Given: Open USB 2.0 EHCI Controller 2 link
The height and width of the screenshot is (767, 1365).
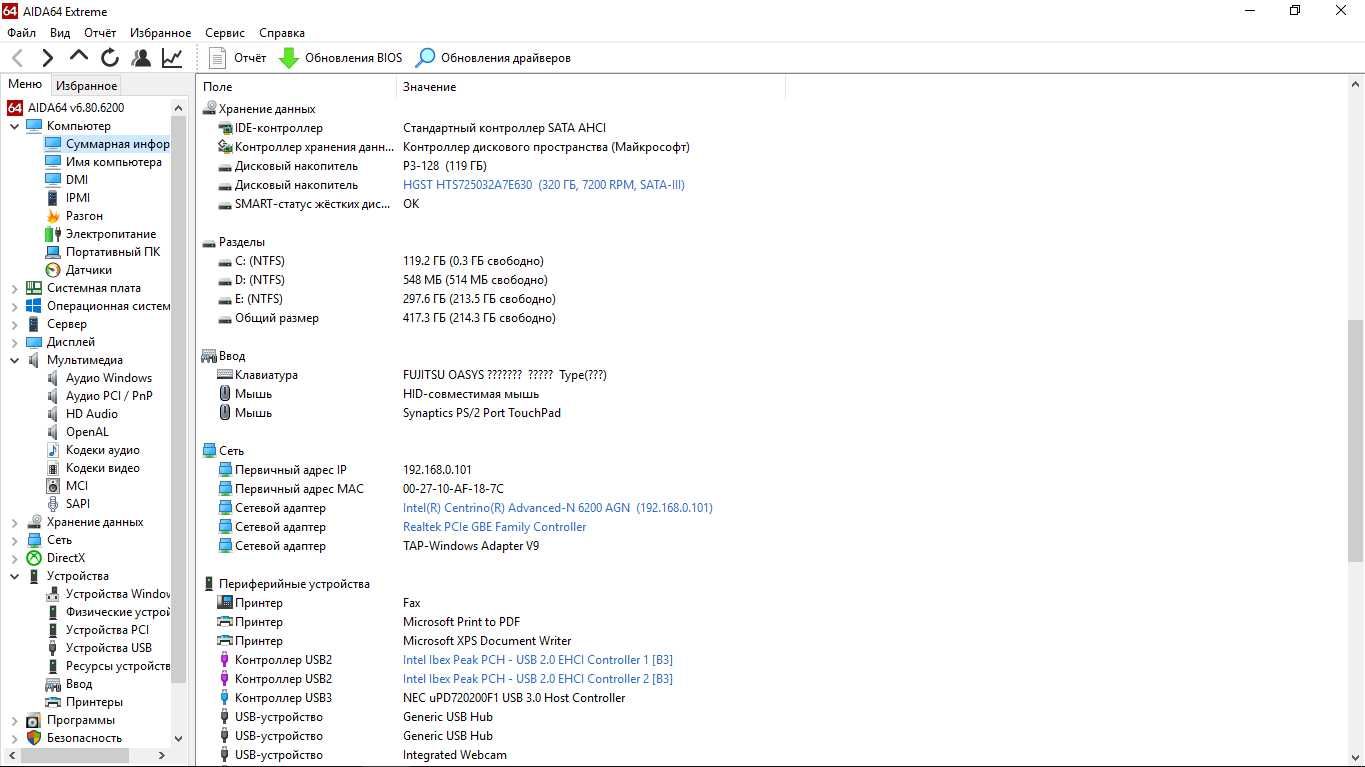Looking at the screenshot, I should (x=538, y=679).
